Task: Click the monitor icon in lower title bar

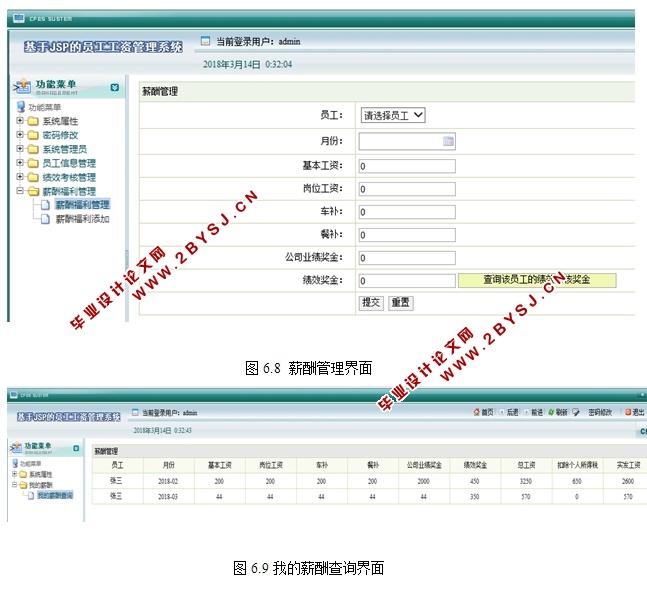Action: (x=14, y=395)
